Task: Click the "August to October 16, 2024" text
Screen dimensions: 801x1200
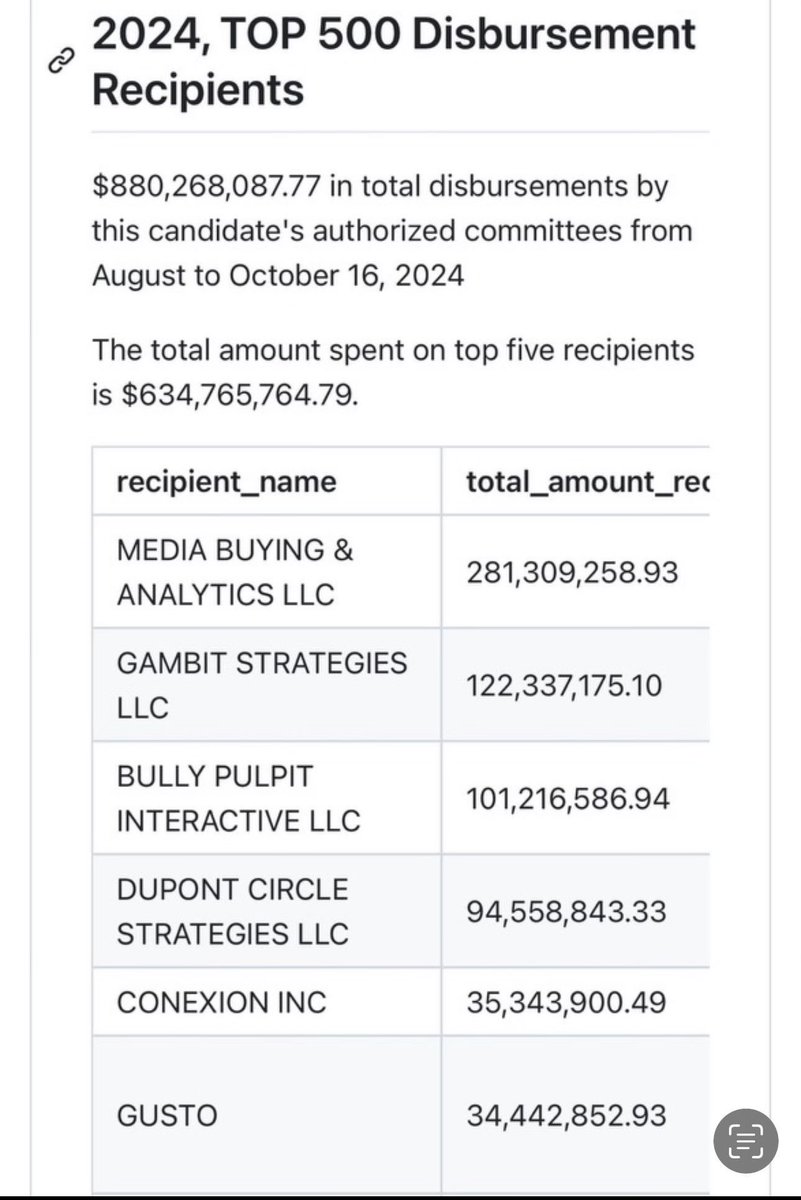Action: tap(278, 275)
